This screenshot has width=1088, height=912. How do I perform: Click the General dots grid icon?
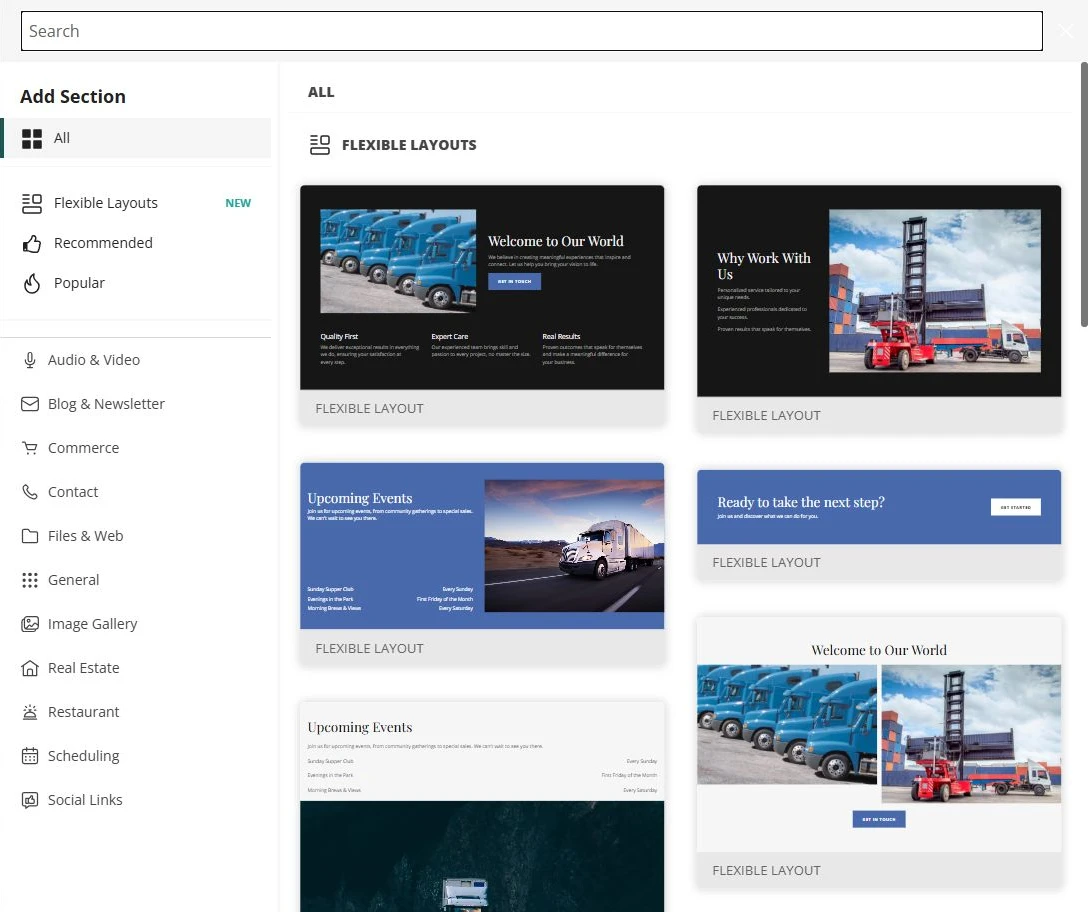tap(30, 580)
